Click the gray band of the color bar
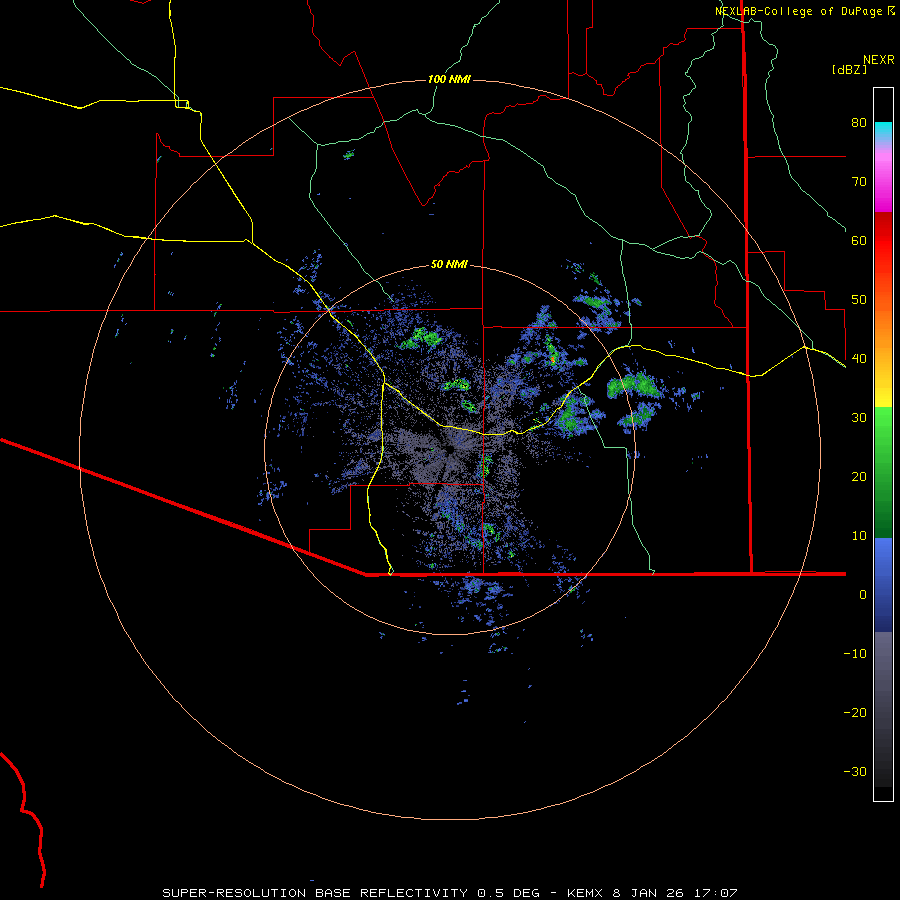This screenshot has height=900, width=900. [x=883, y=709]
